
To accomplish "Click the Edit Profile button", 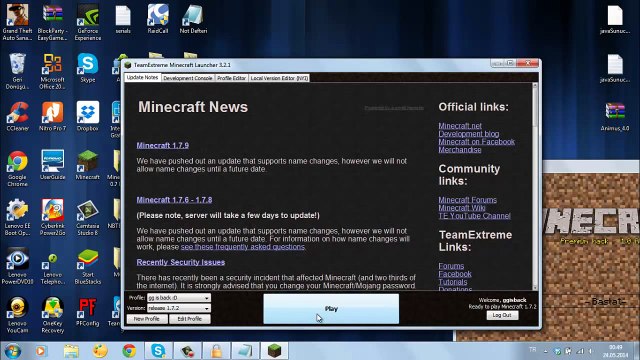I will point(190,319).
